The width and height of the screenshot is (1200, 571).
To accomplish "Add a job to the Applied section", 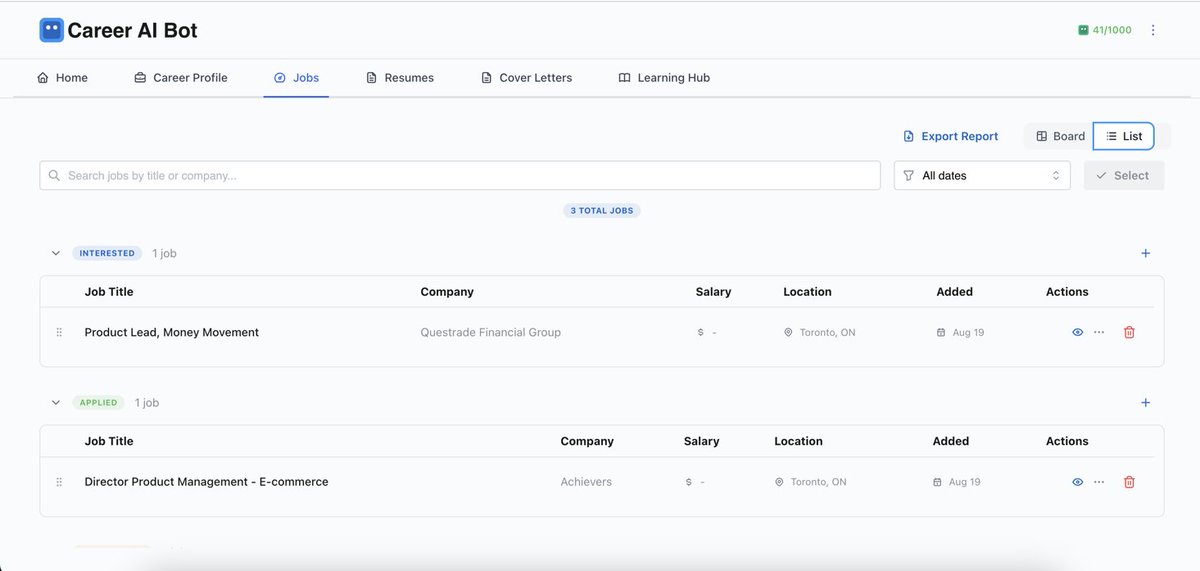I will coord(1146,403).
